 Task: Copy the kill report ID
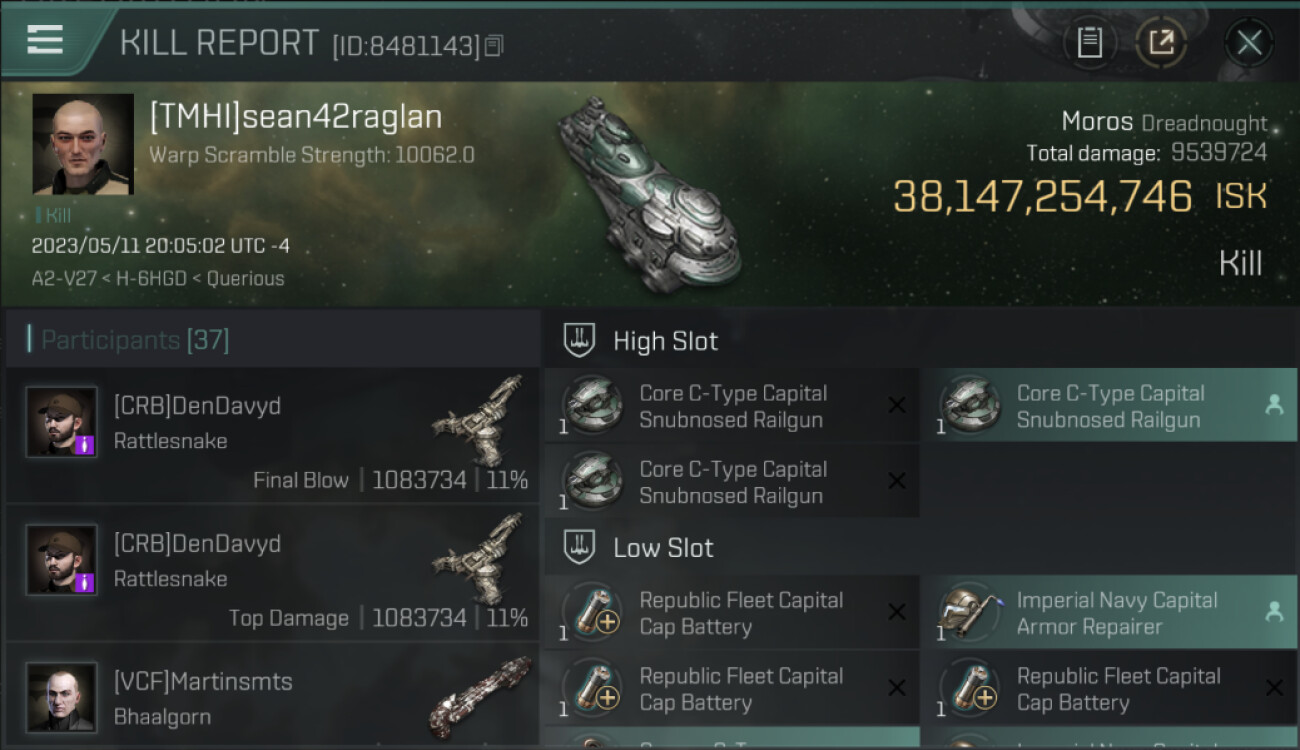[x=494, y=46]
